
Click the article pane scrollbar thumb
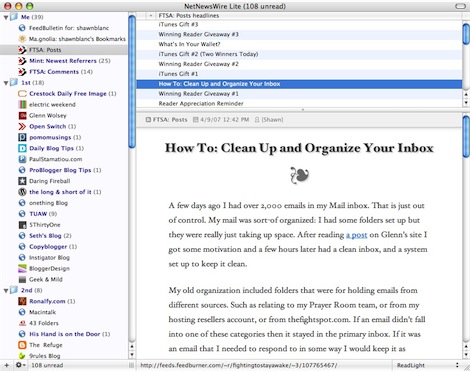[466, 136]
